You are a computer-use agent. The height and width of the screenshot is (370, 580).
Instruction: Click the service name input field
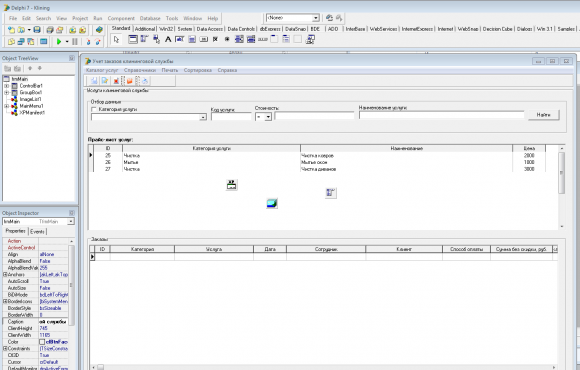click(x=441, y=115)
